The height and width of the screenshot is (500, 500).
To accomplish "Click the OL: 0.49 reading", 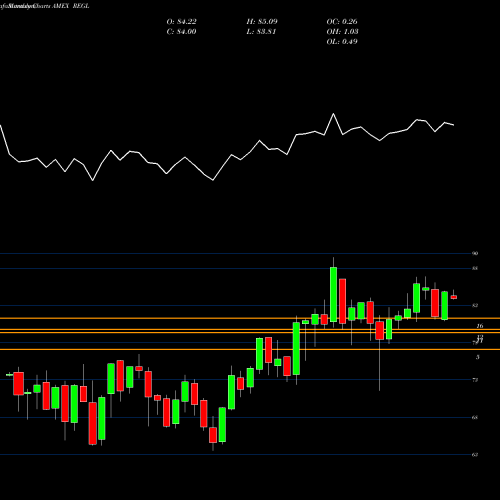I will point(342,42).
